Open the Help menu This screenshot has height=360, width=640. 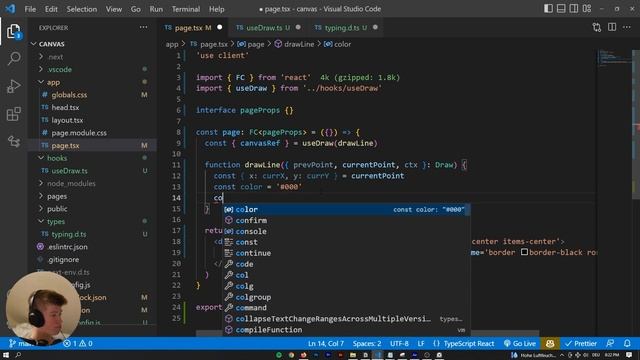point(217,9)
